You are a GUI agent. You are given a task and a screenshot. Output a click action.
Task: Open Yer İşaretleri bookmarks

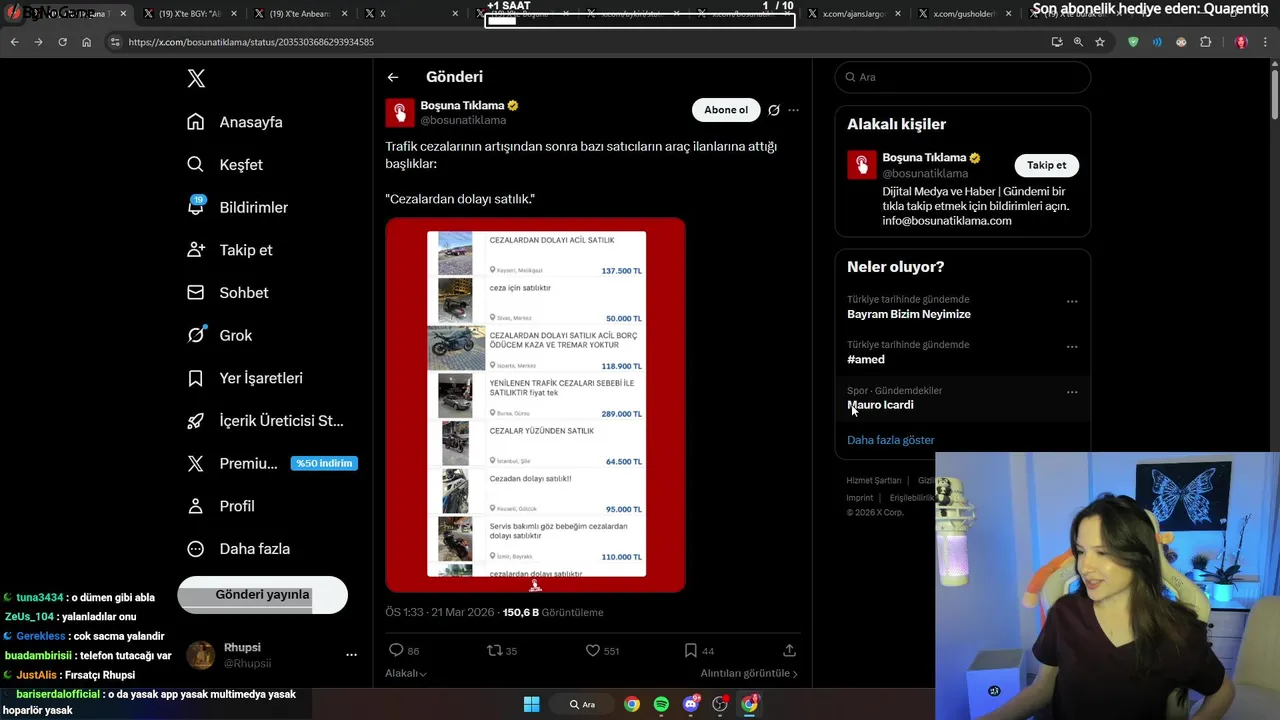pyautogui.click(x=245, y=378)
